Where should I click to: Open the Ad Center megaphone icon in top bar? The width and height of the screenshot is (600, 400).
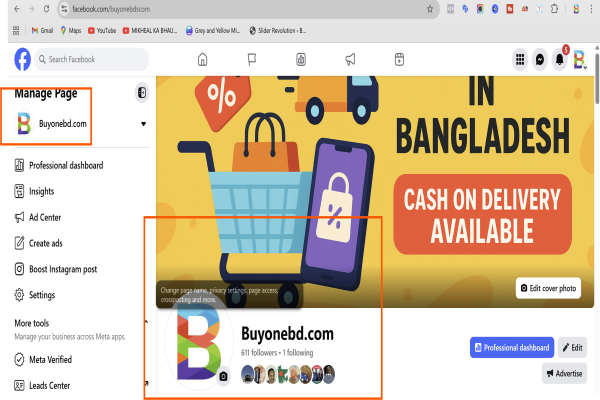[350, 59]
